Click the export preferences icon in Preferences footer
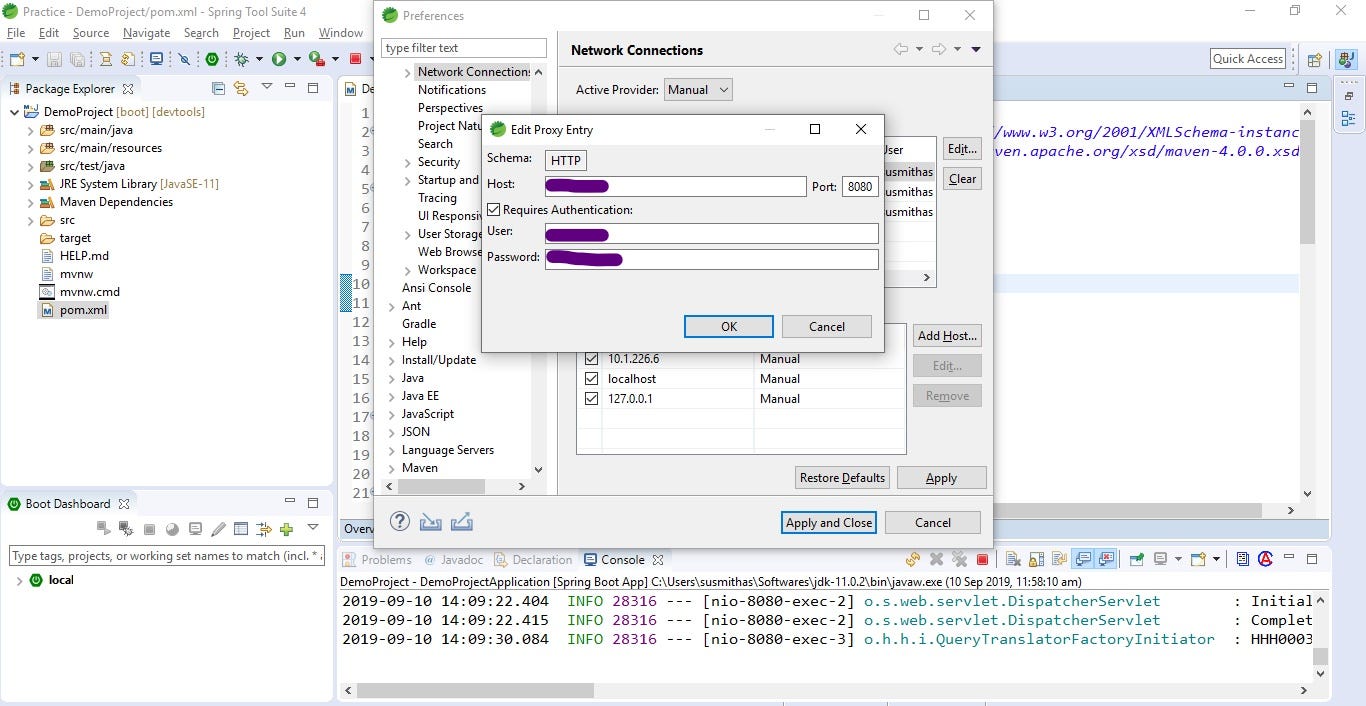 point(462,521)
